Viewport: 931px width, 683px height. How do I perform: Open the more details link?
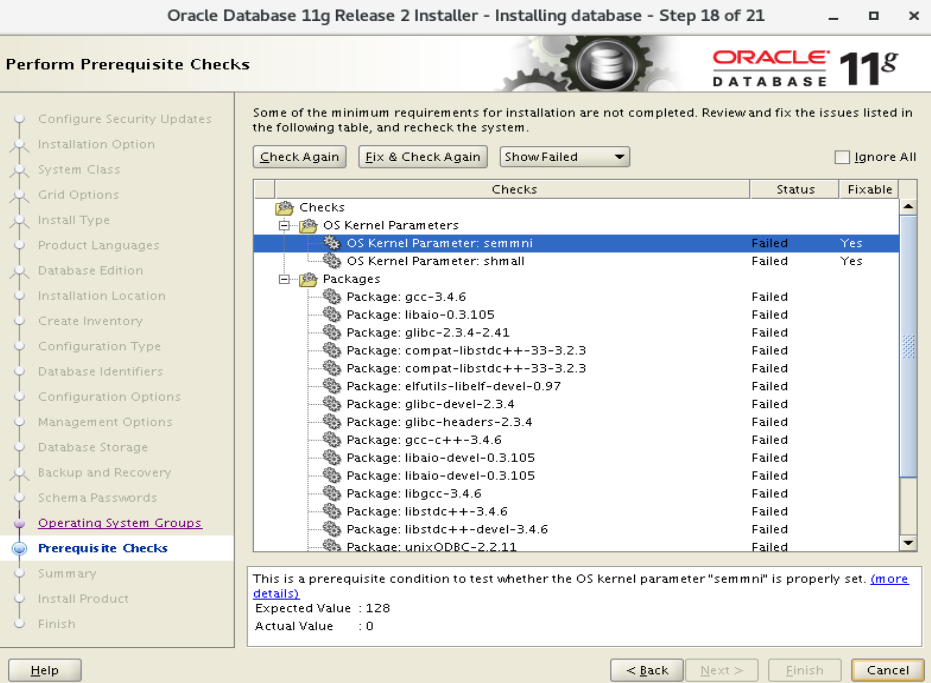click(x=889, y=579)
